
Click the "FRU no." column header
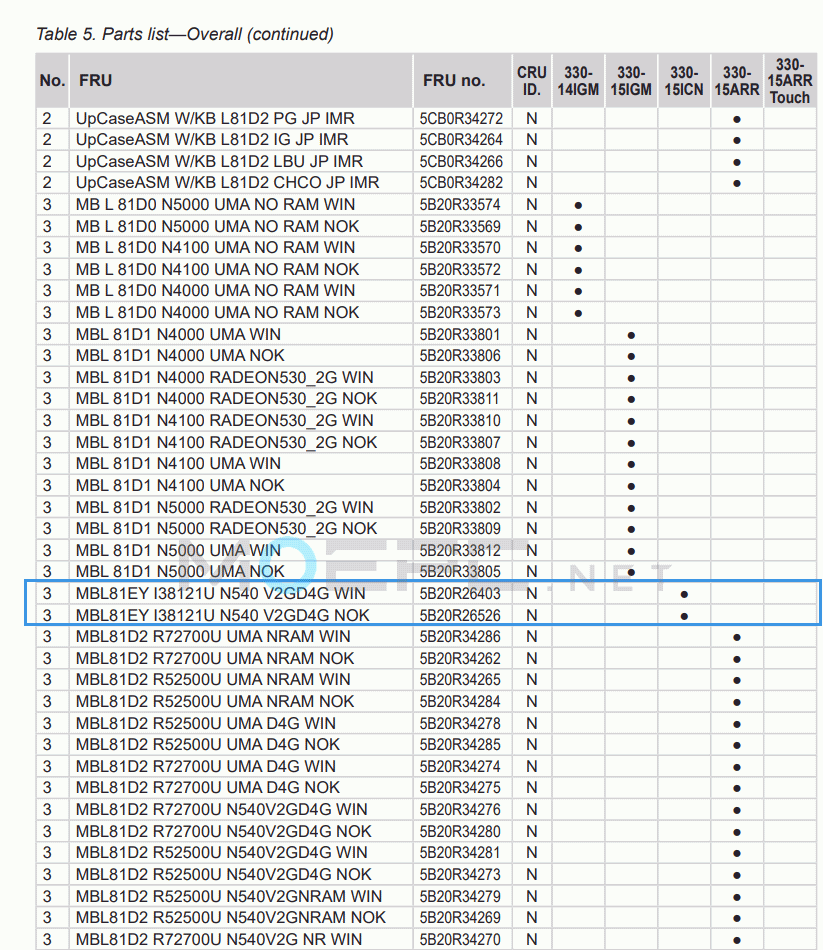pyautogui.click(x=454, y=80)
